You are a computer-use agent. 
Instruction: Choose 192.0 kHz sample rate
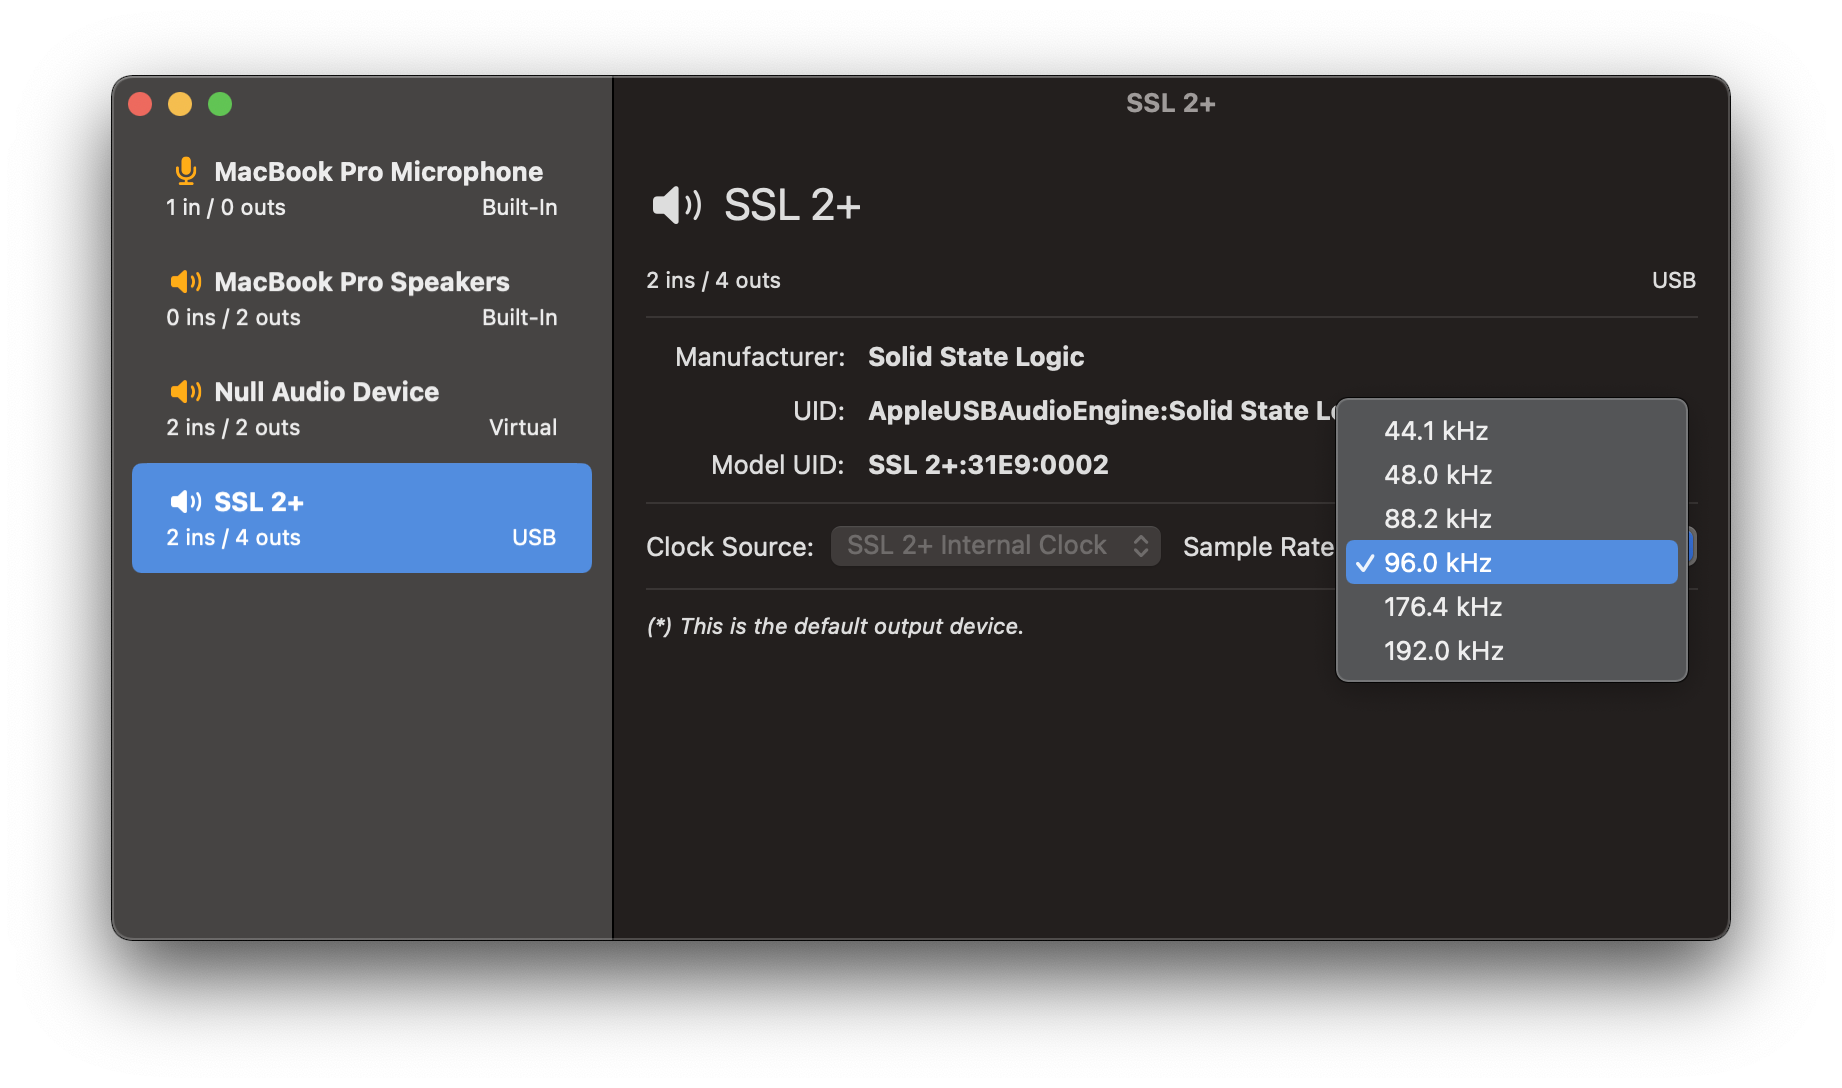coord(1511,651)
